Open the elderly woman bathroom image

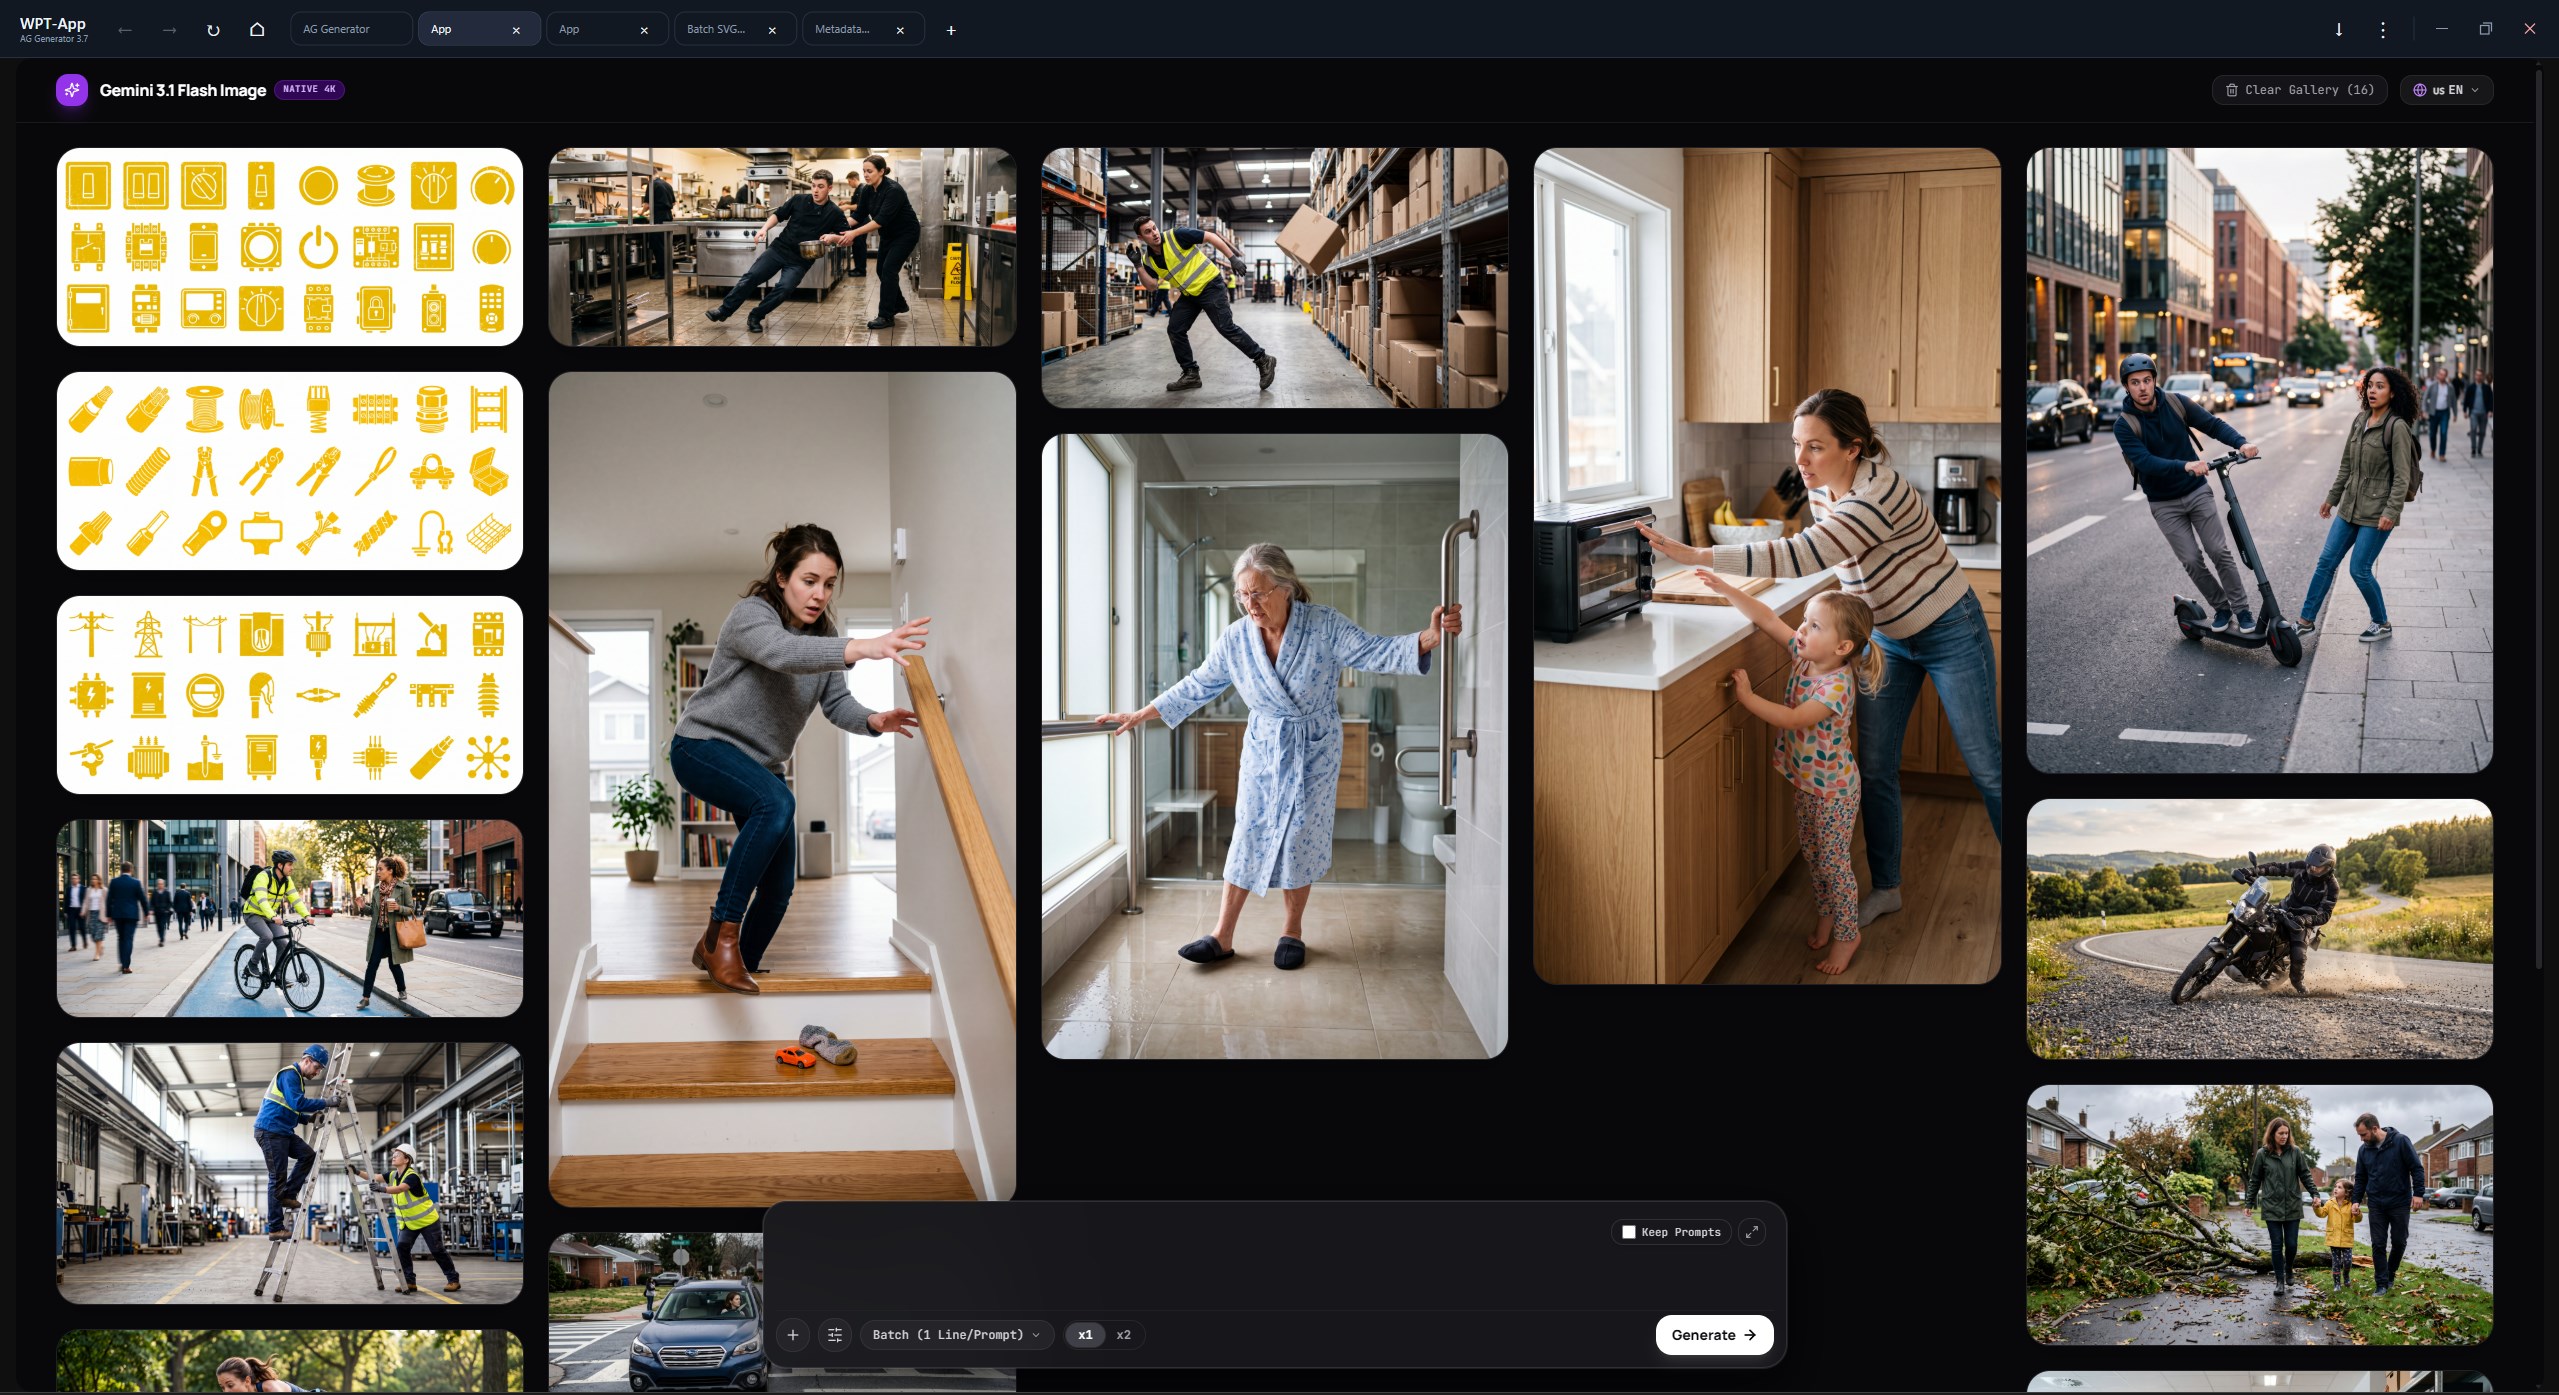[x=1274, y=746]
